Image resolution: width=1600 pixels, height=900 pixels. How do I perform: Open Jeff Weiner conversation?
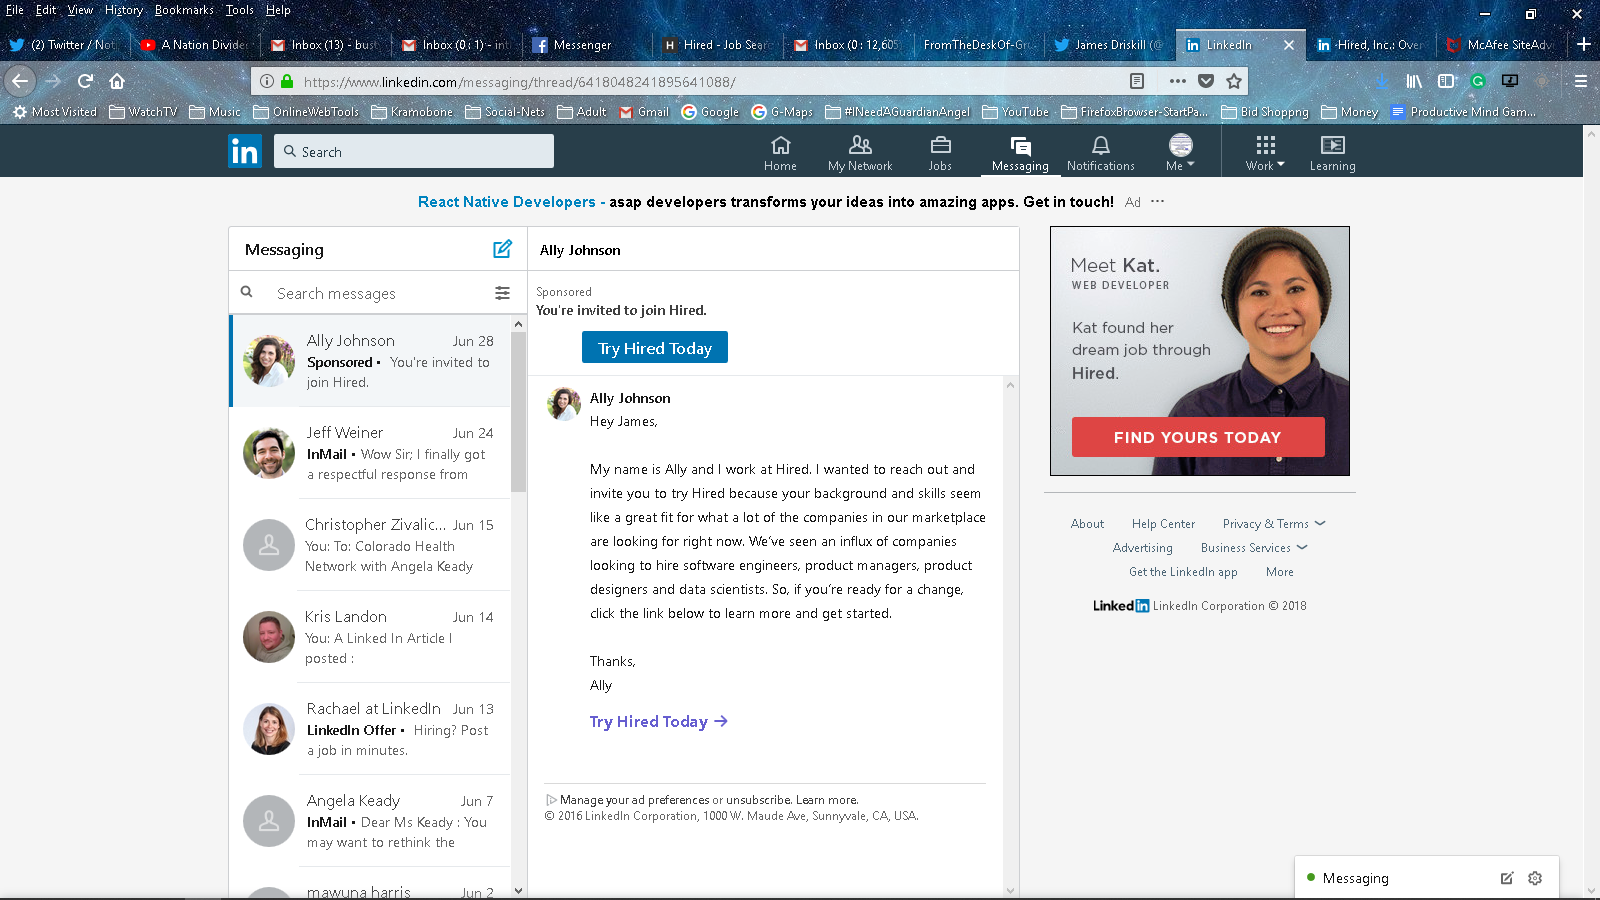click(371, 453)
